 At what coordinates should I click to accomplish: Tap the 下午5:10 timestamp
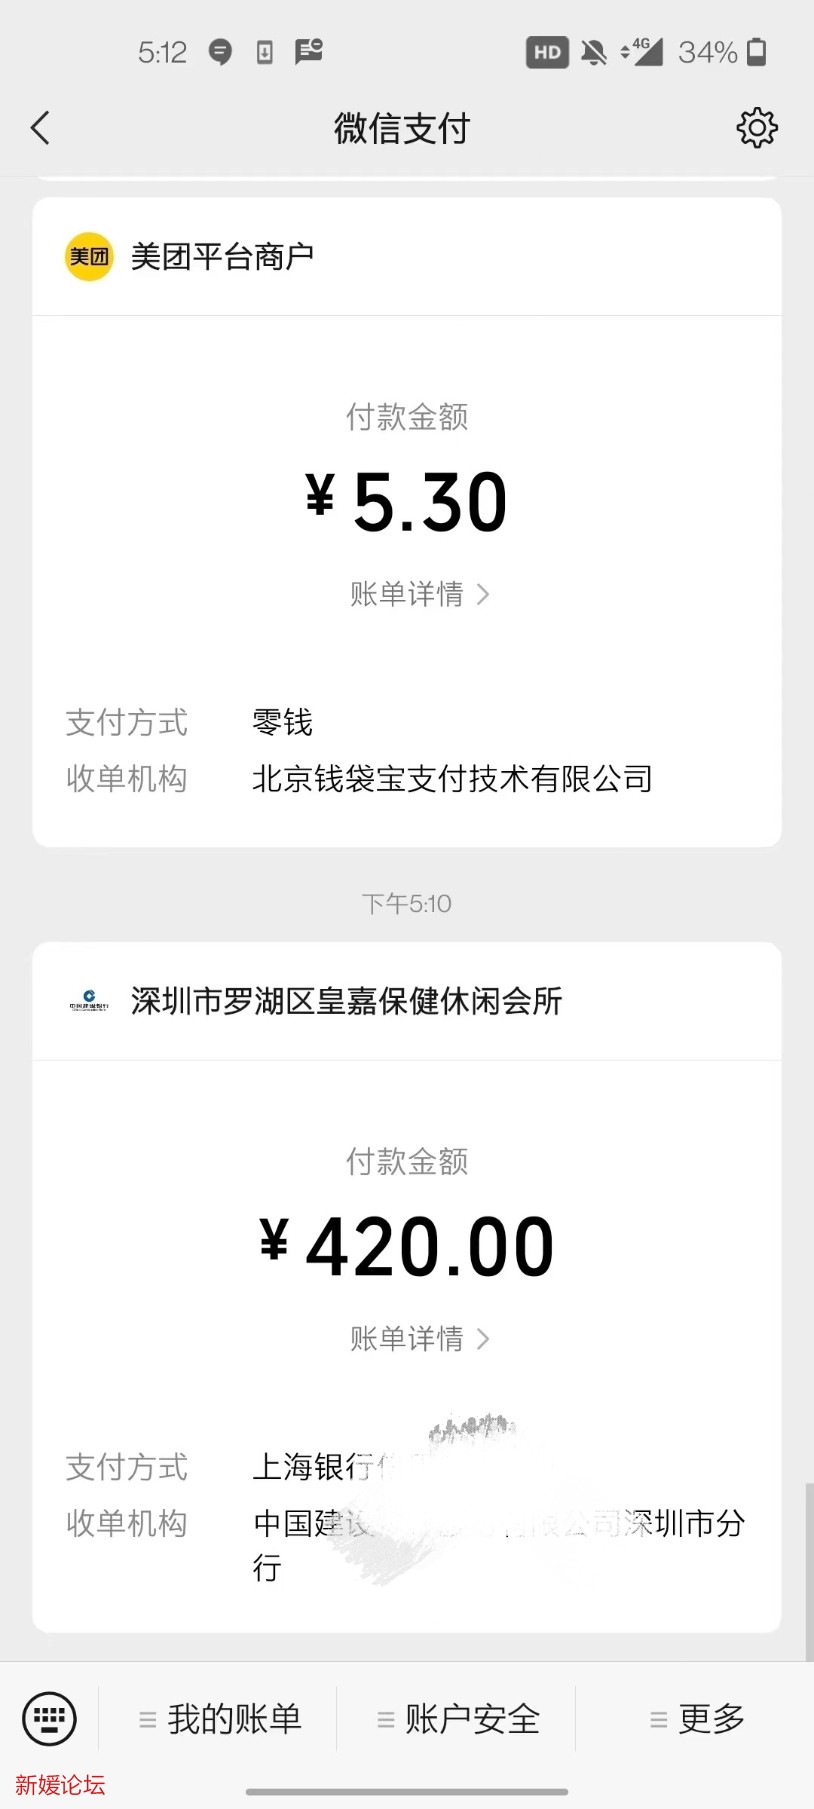407,904
